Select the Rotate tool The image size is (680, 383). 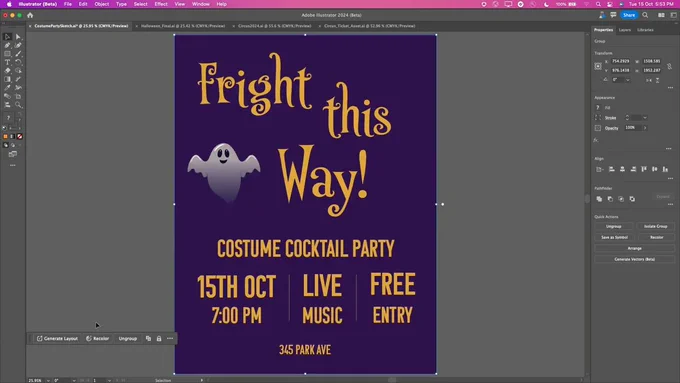[x=18, y=62]
